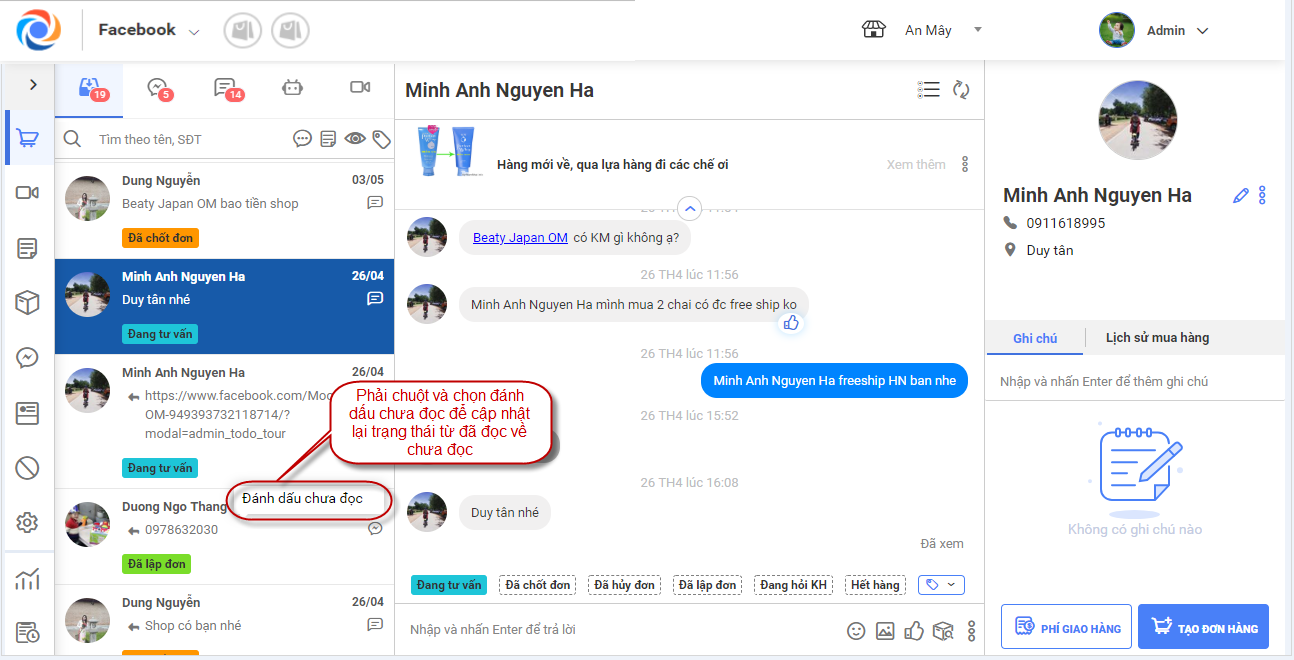Open the three-dot menu in the reply bar
This screenshot has width=1294, height=660.
tap(971, 631)
